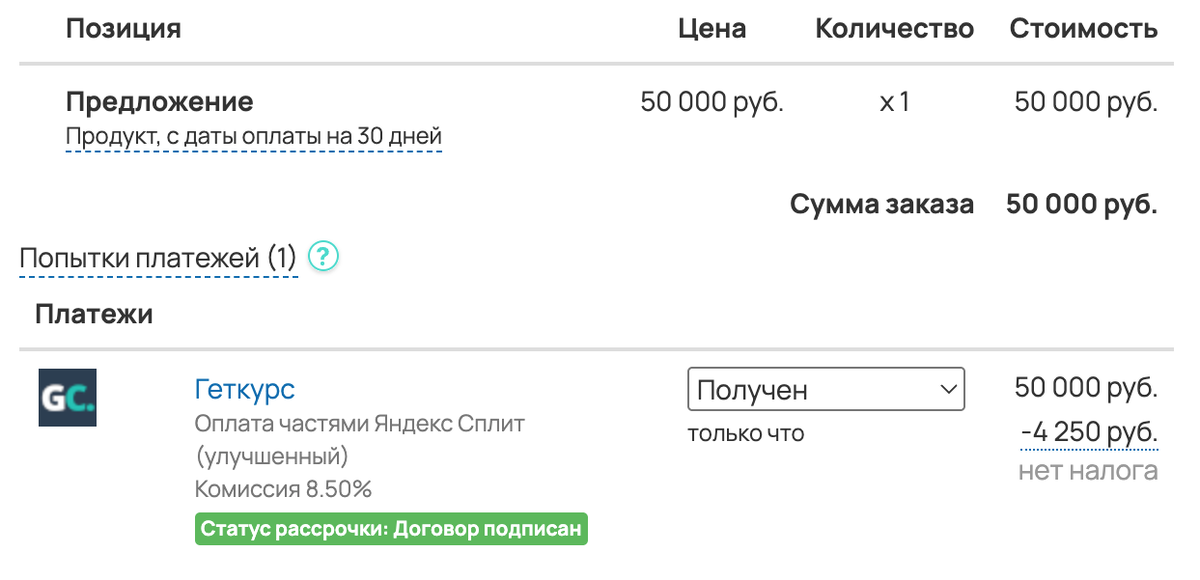Open 'Продукт, с даты оплаты на 30 дней'
Viewport: 1200px width, 580px height.
253,131
